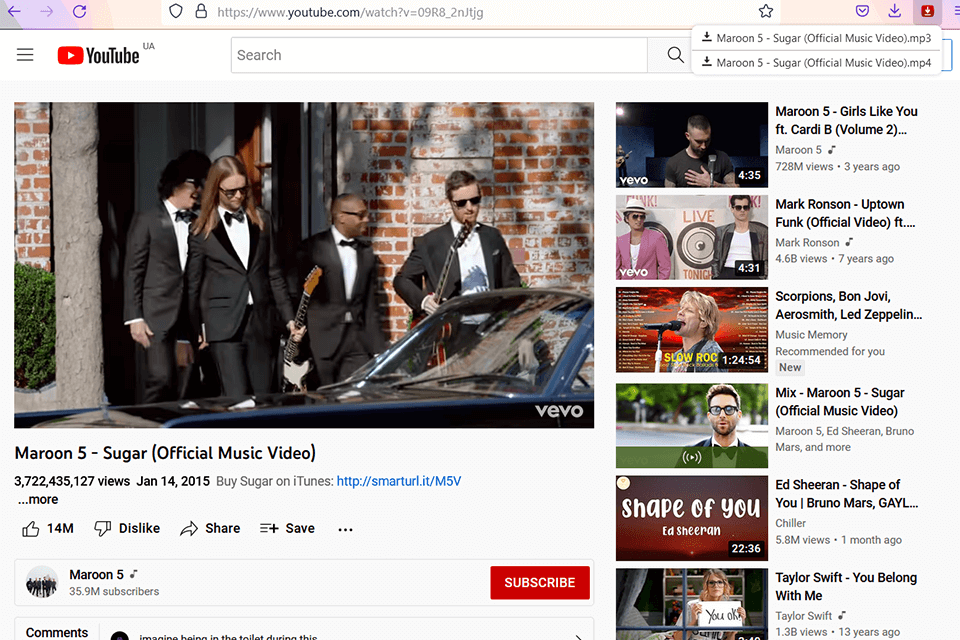The width and height of the screenshot is (960, 640).
Task: Bookmark this page with the star icon
Action: tap(765, 11)
